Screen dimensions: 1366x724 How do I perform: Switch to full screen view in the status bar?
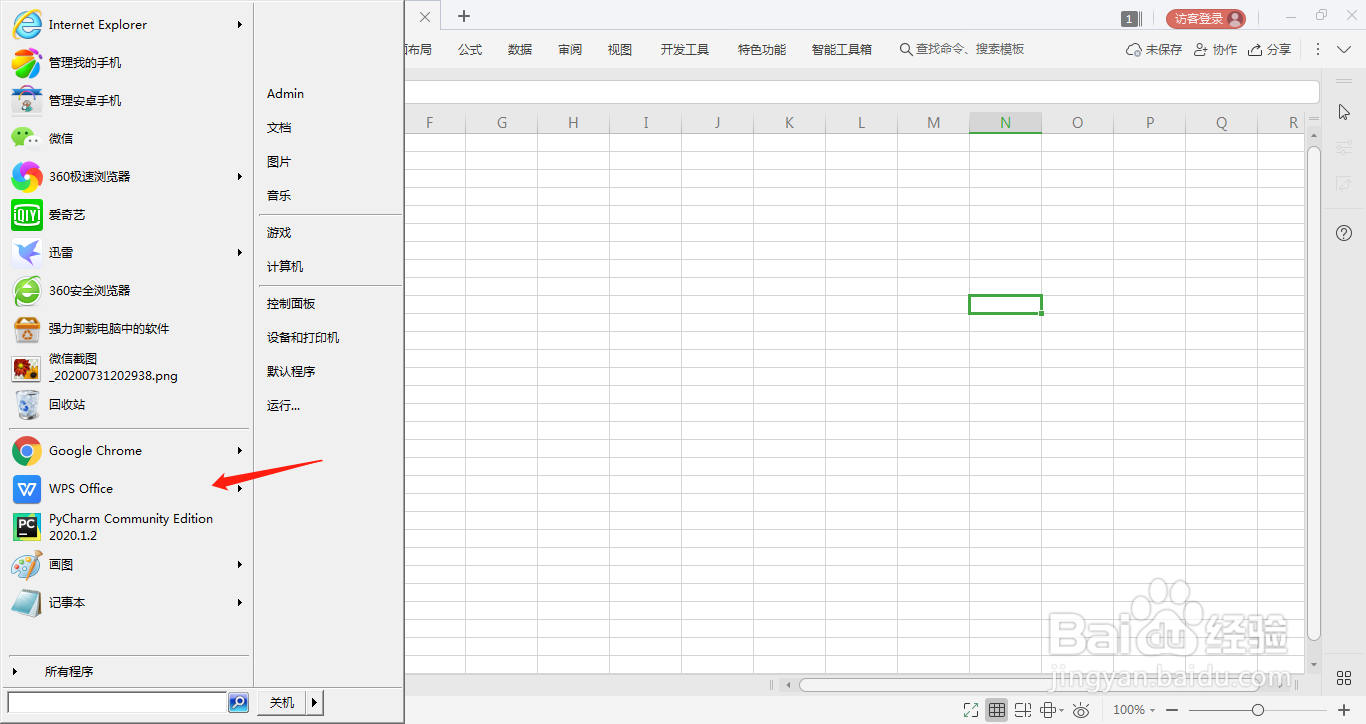click(970, 710)
